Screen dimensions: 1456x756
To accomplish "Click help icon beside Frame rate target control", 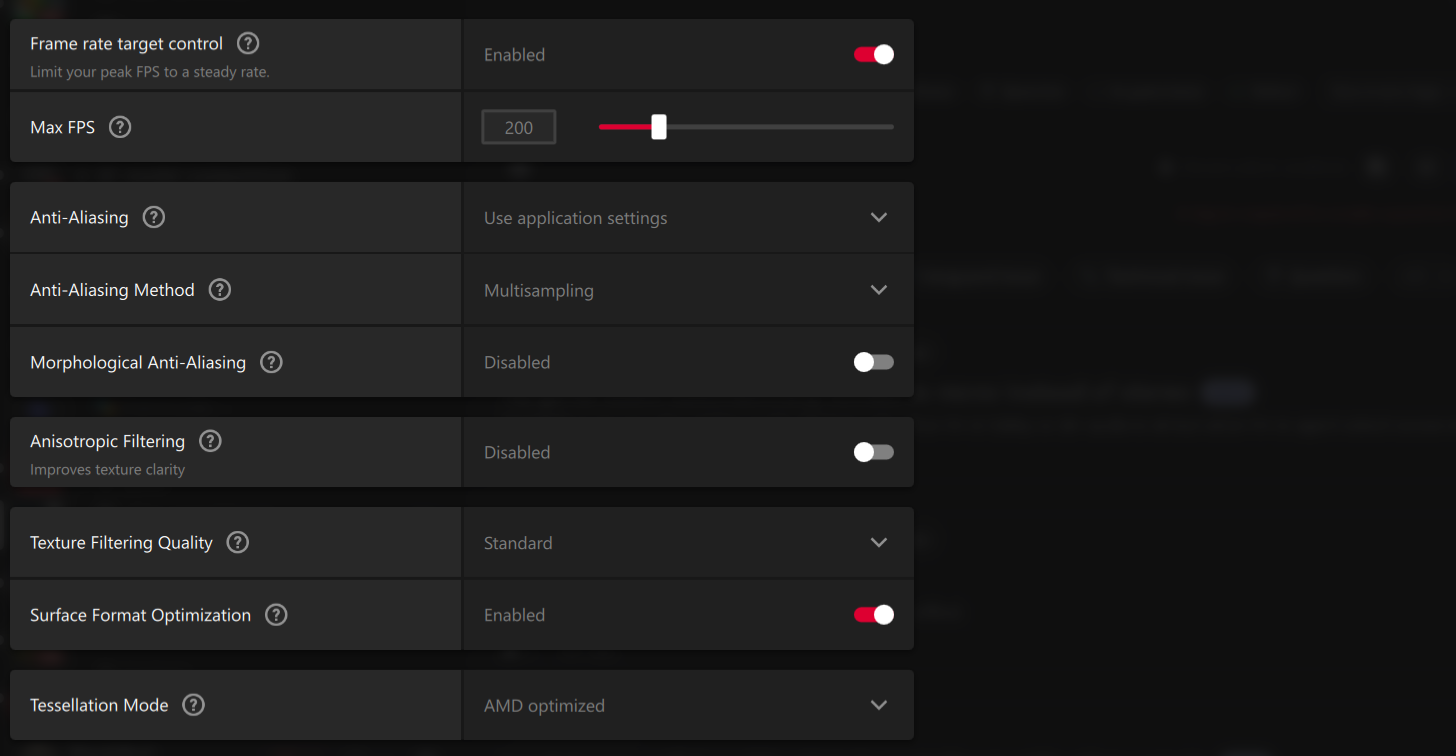I will pos(248,44).
